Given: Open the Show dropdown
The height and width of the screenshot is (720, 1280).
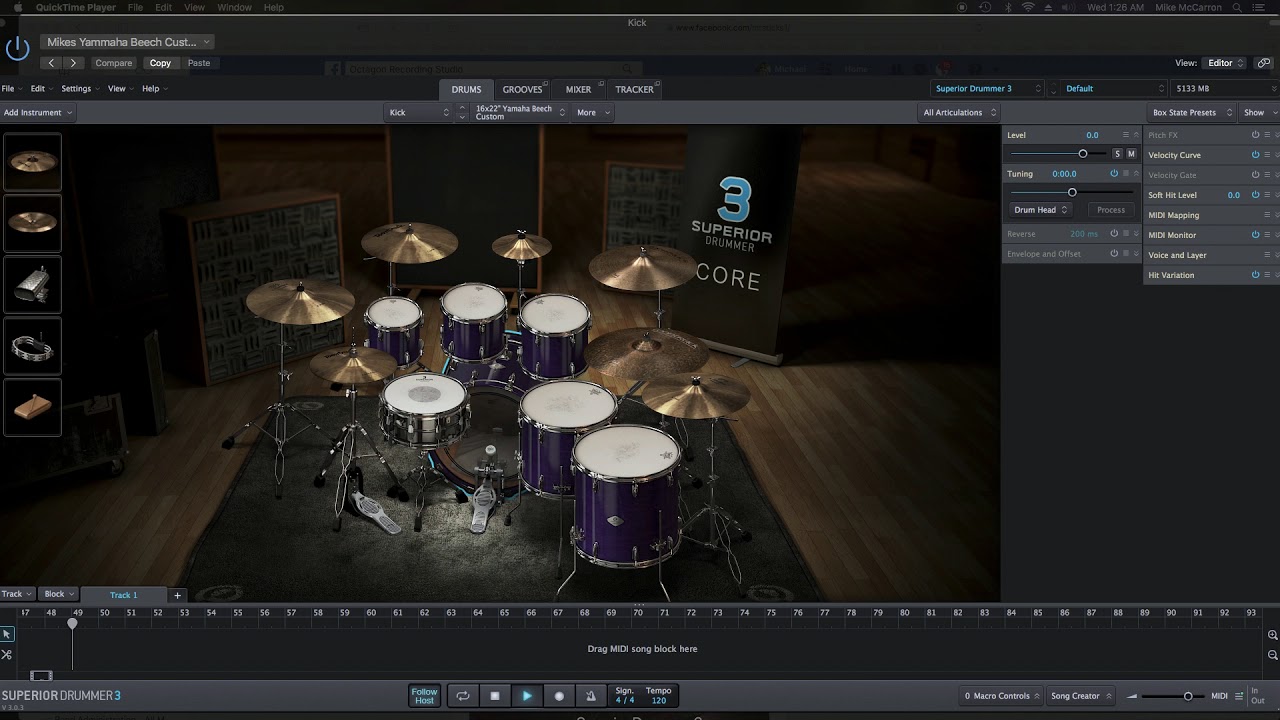Looking at the screenshot, I should [1259, 113].
